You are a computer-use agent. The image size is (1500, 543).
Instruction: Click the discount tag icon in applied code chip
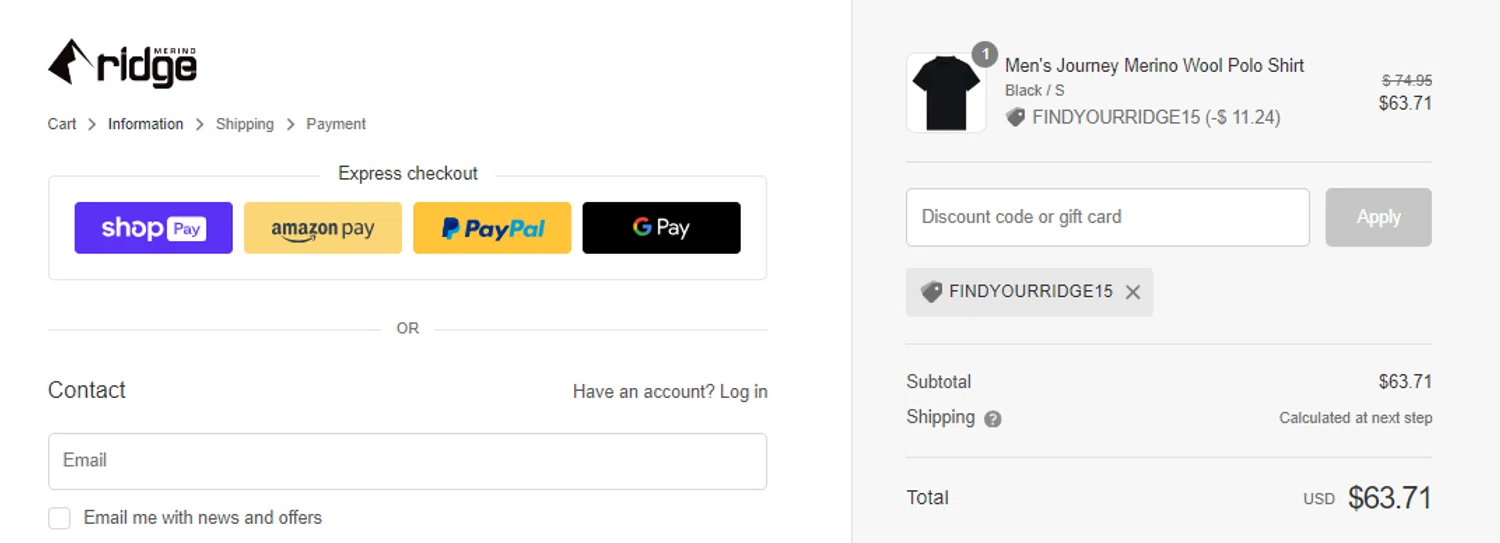931,292
